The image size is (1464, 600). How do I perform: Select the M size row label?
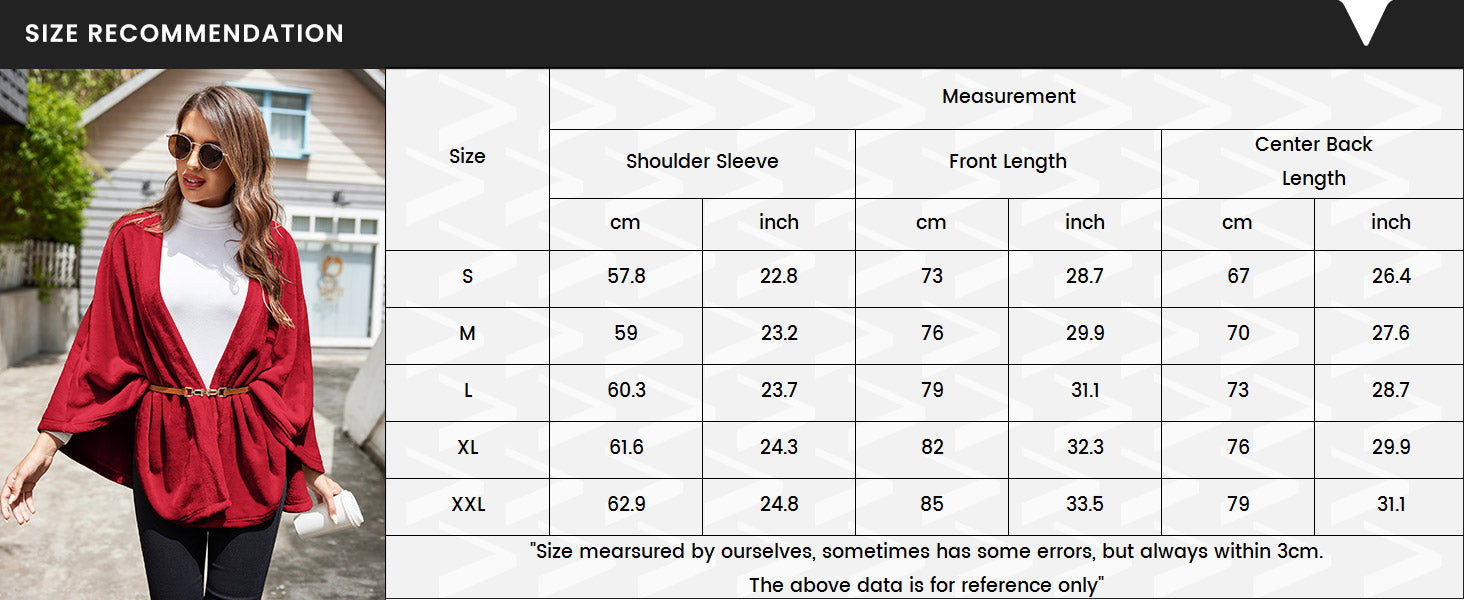click(x=467, y=334)
